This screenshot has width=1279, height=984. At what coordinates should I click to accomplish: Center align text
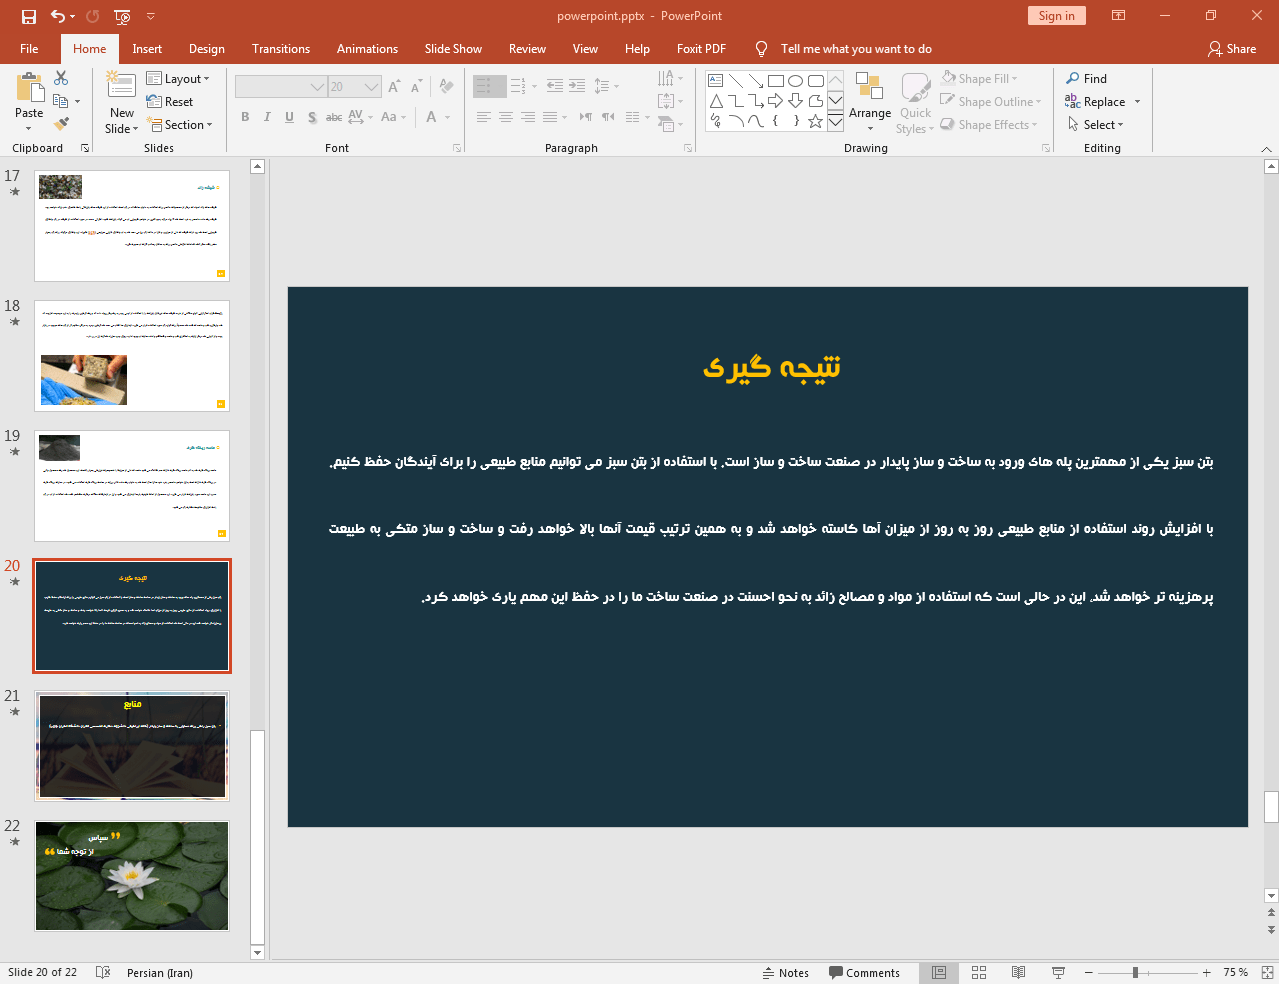click(x=506, y=117)
